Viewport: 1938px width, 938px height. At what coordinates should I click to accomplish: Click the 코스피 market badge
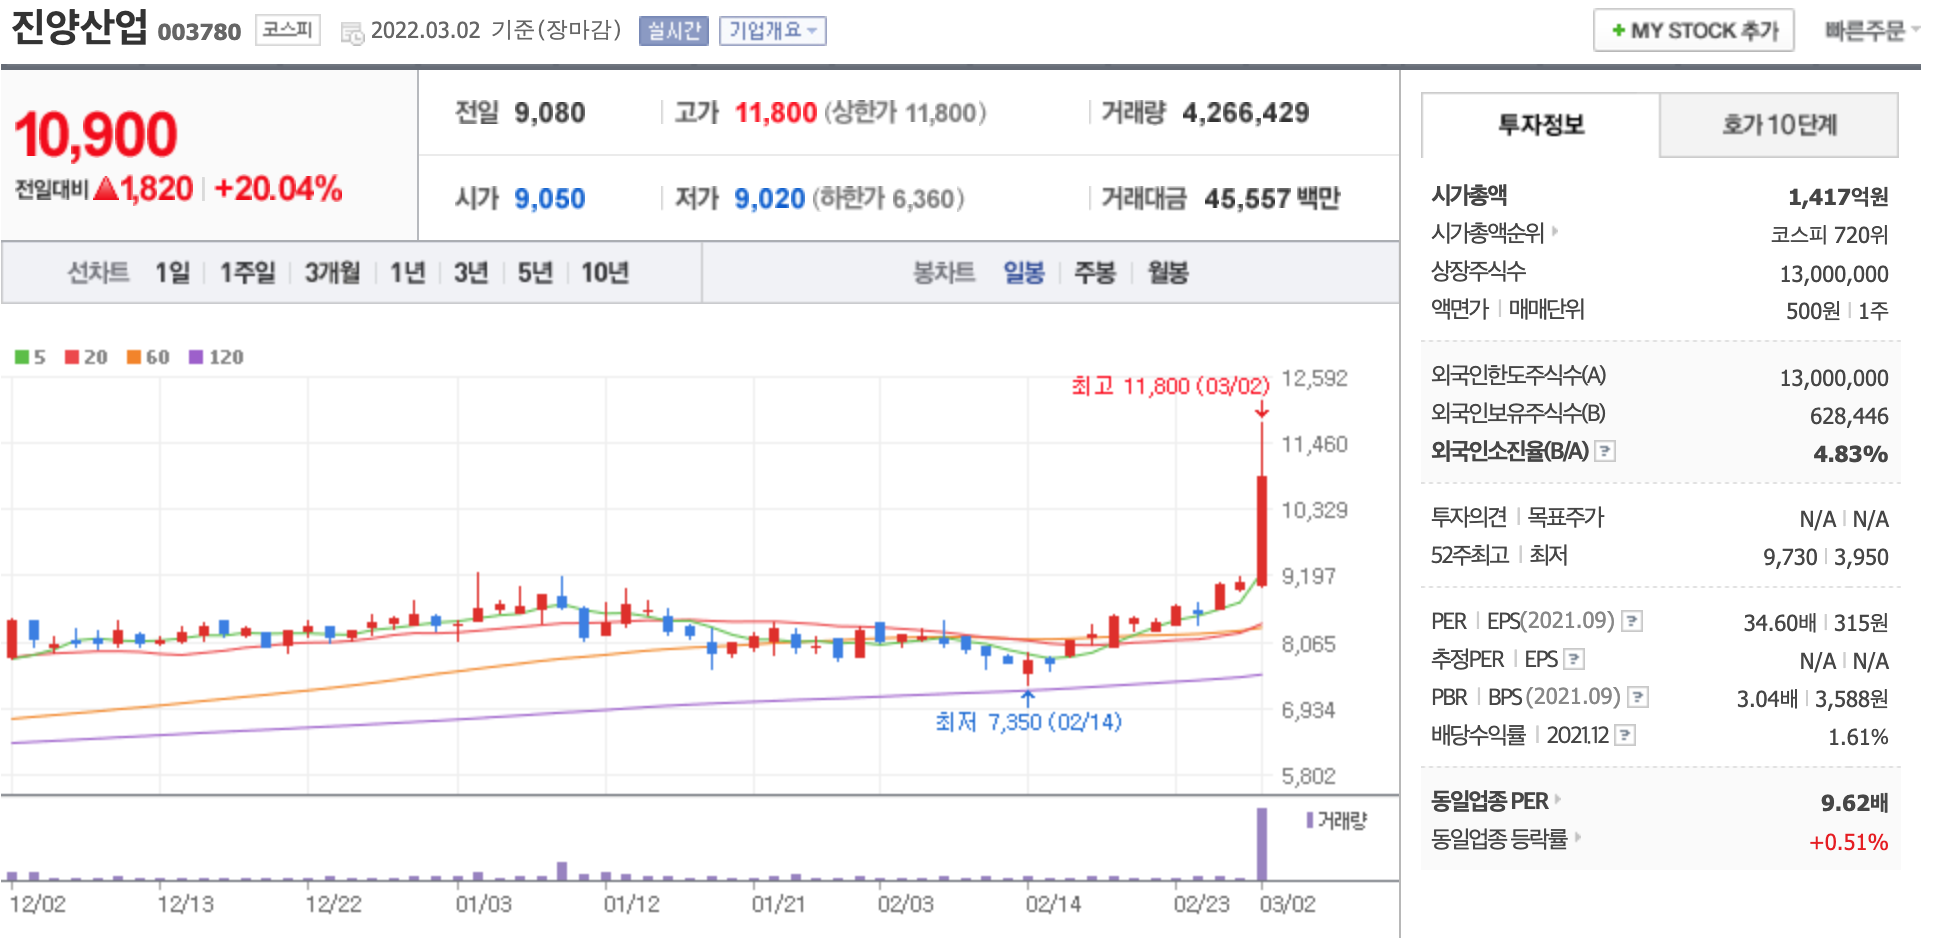(x=287, y=30)
